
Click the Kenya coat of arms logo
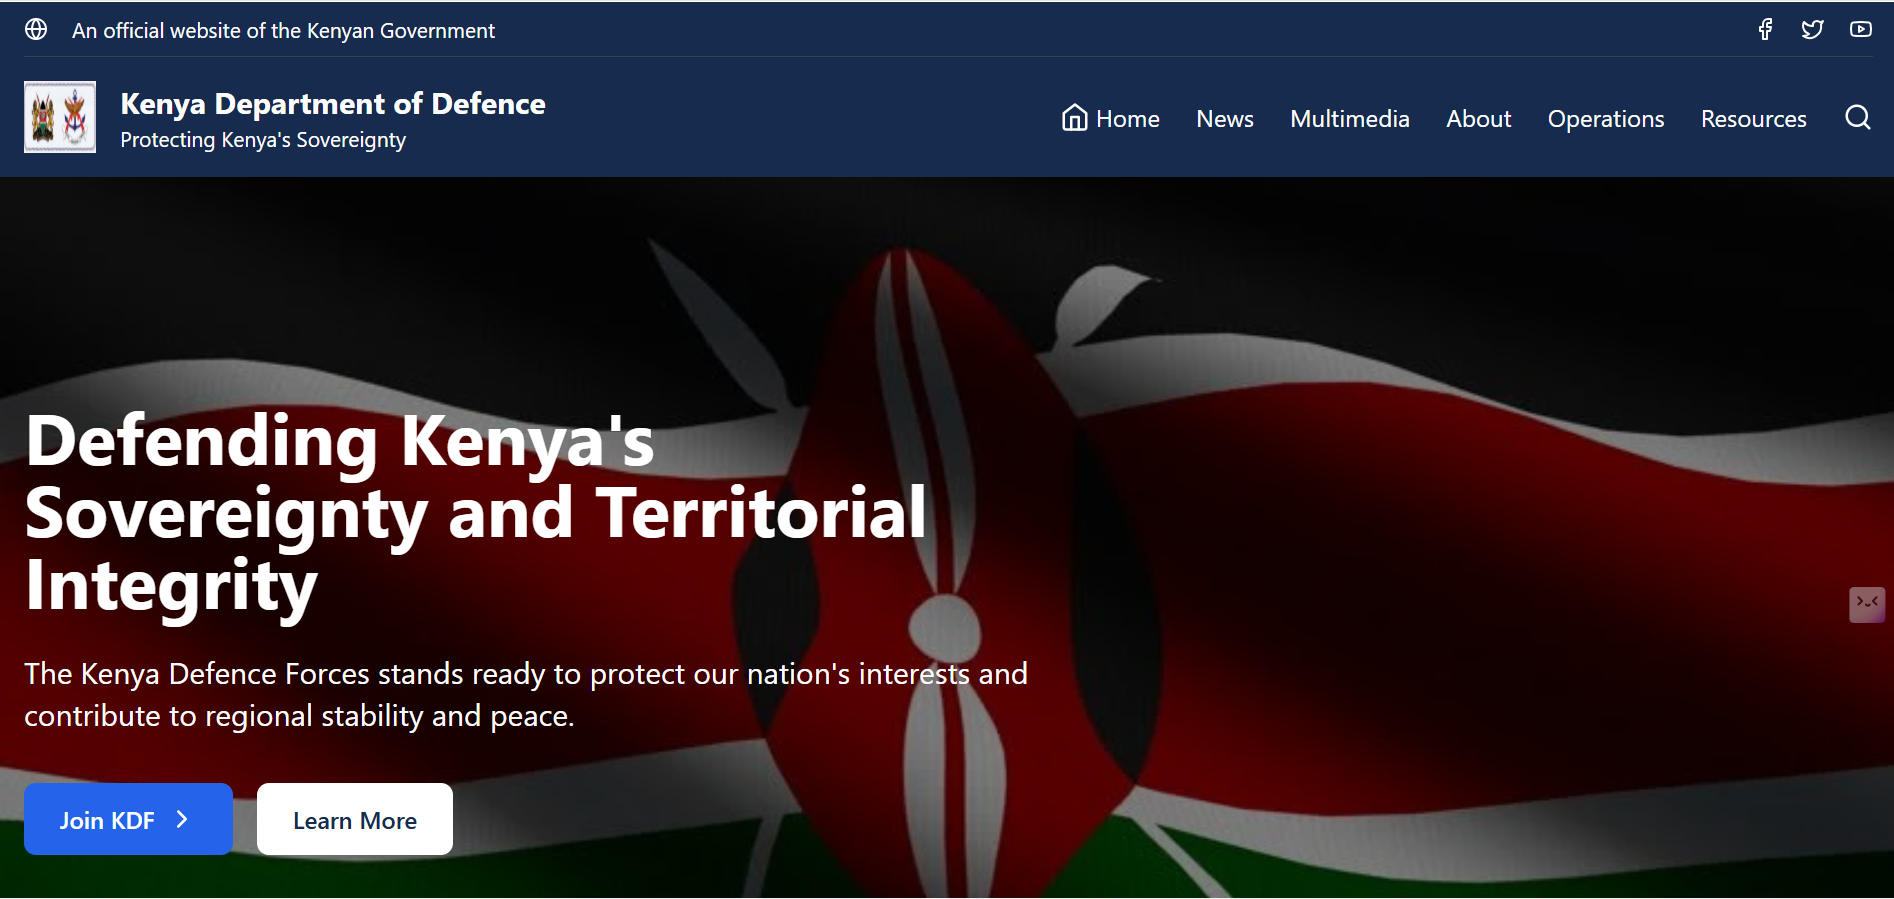[x=60, y=117]
